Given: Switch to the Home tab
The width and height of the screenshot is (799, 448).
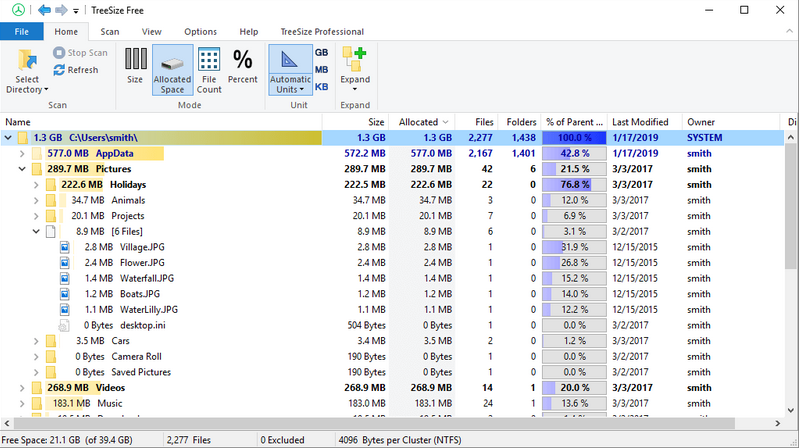Looking at the screenshot, I should 66,32.
